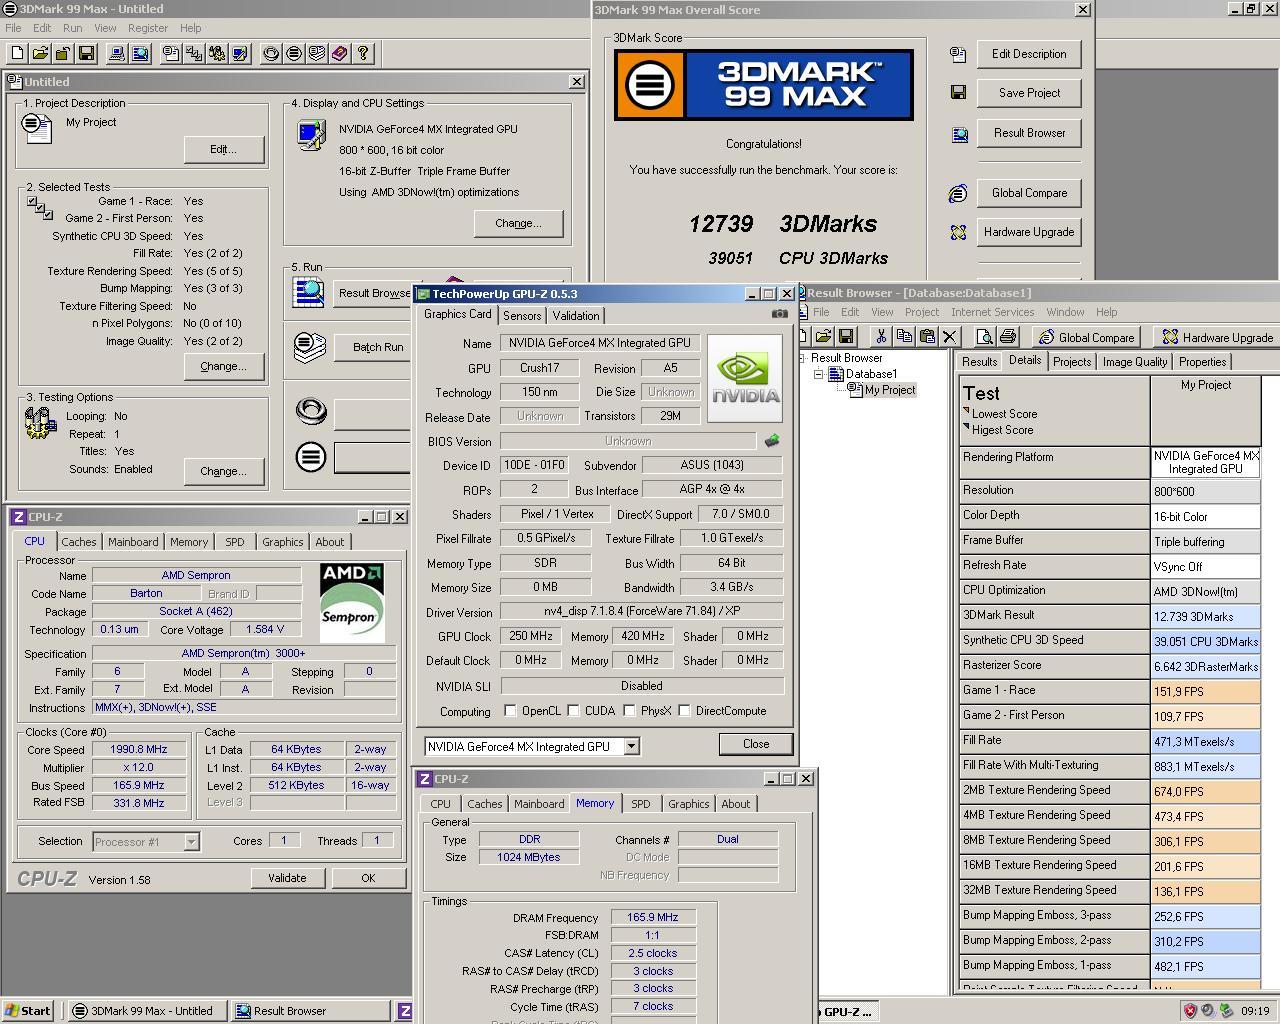
Task: Click the save BIOS chip icon in GPU-Z
Action: (x=772, y=440)
